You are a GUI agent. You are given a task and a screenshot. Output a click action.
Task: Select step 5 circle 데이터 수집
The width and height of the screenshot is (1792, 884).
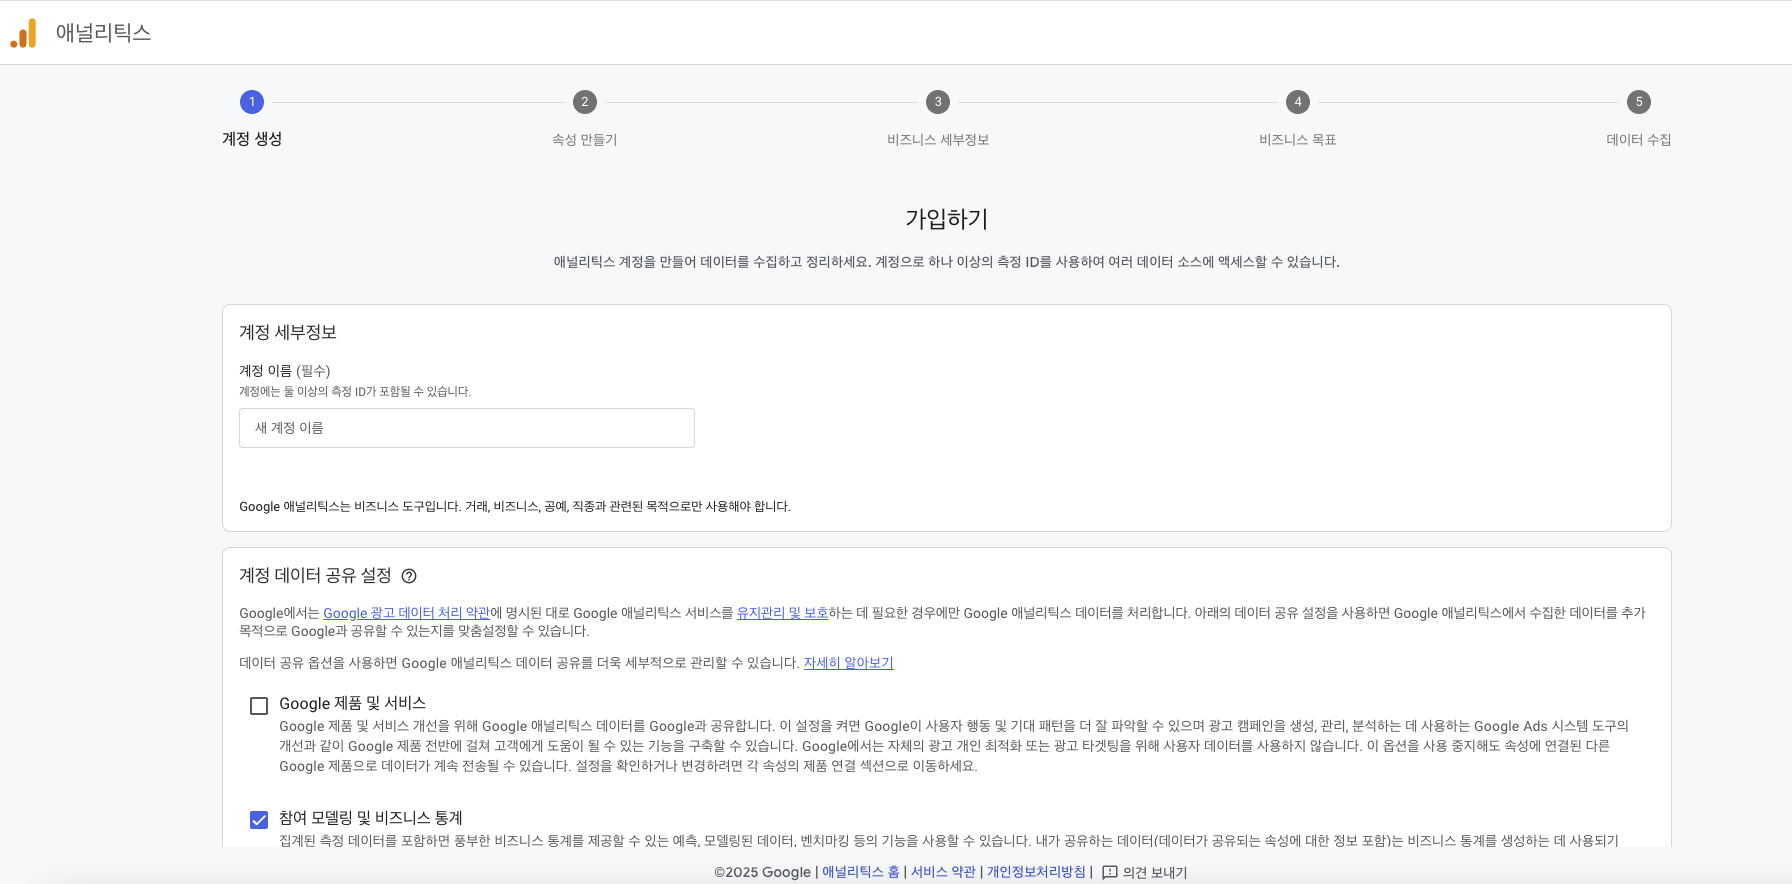point(1639,102)
